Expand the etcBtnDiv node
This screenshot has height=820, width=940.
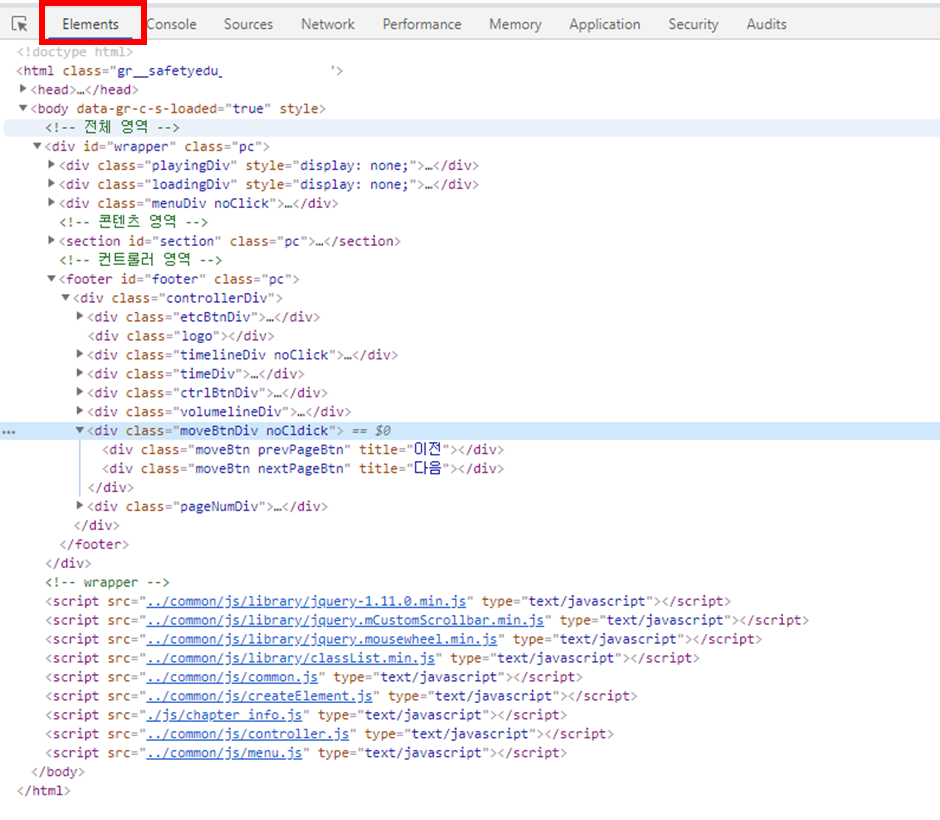(x=80, y=316)
